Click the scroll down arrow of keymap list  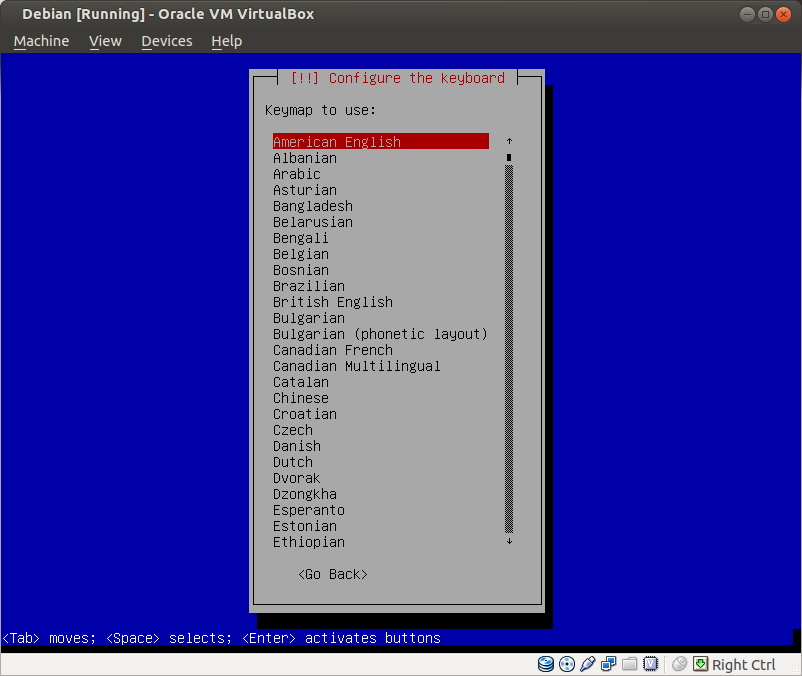[509, 541]
